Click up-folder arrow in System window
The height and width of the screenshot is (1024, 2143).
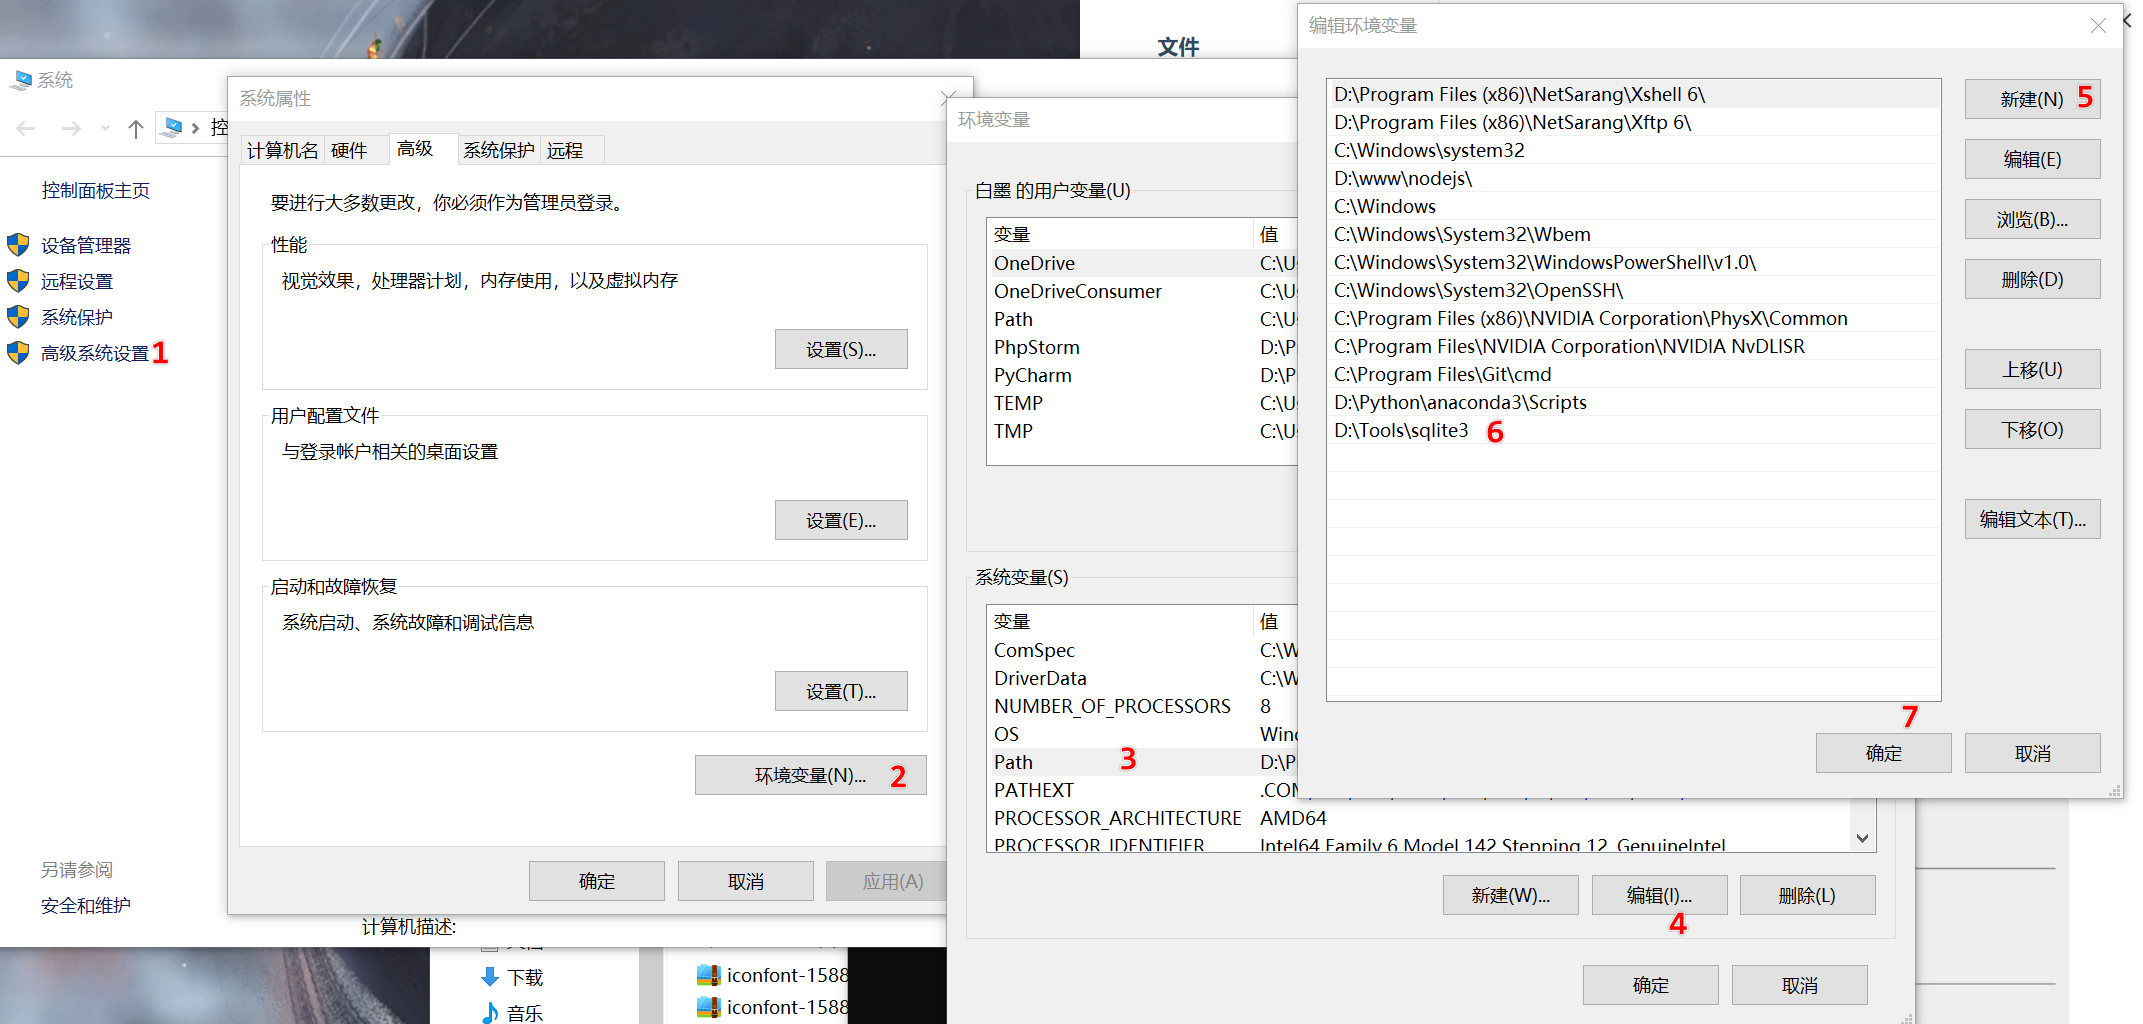coord(136,128)
